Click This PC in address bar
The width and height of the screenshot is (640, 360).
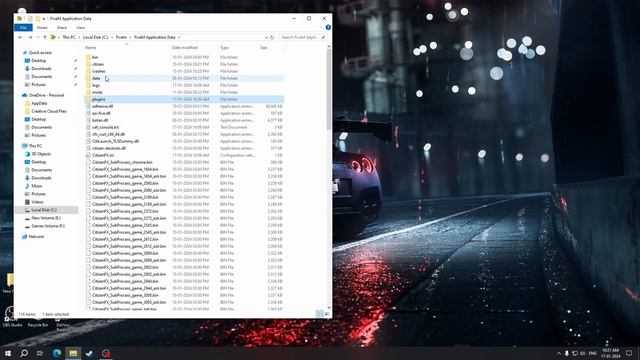click(x=69, y=37)
